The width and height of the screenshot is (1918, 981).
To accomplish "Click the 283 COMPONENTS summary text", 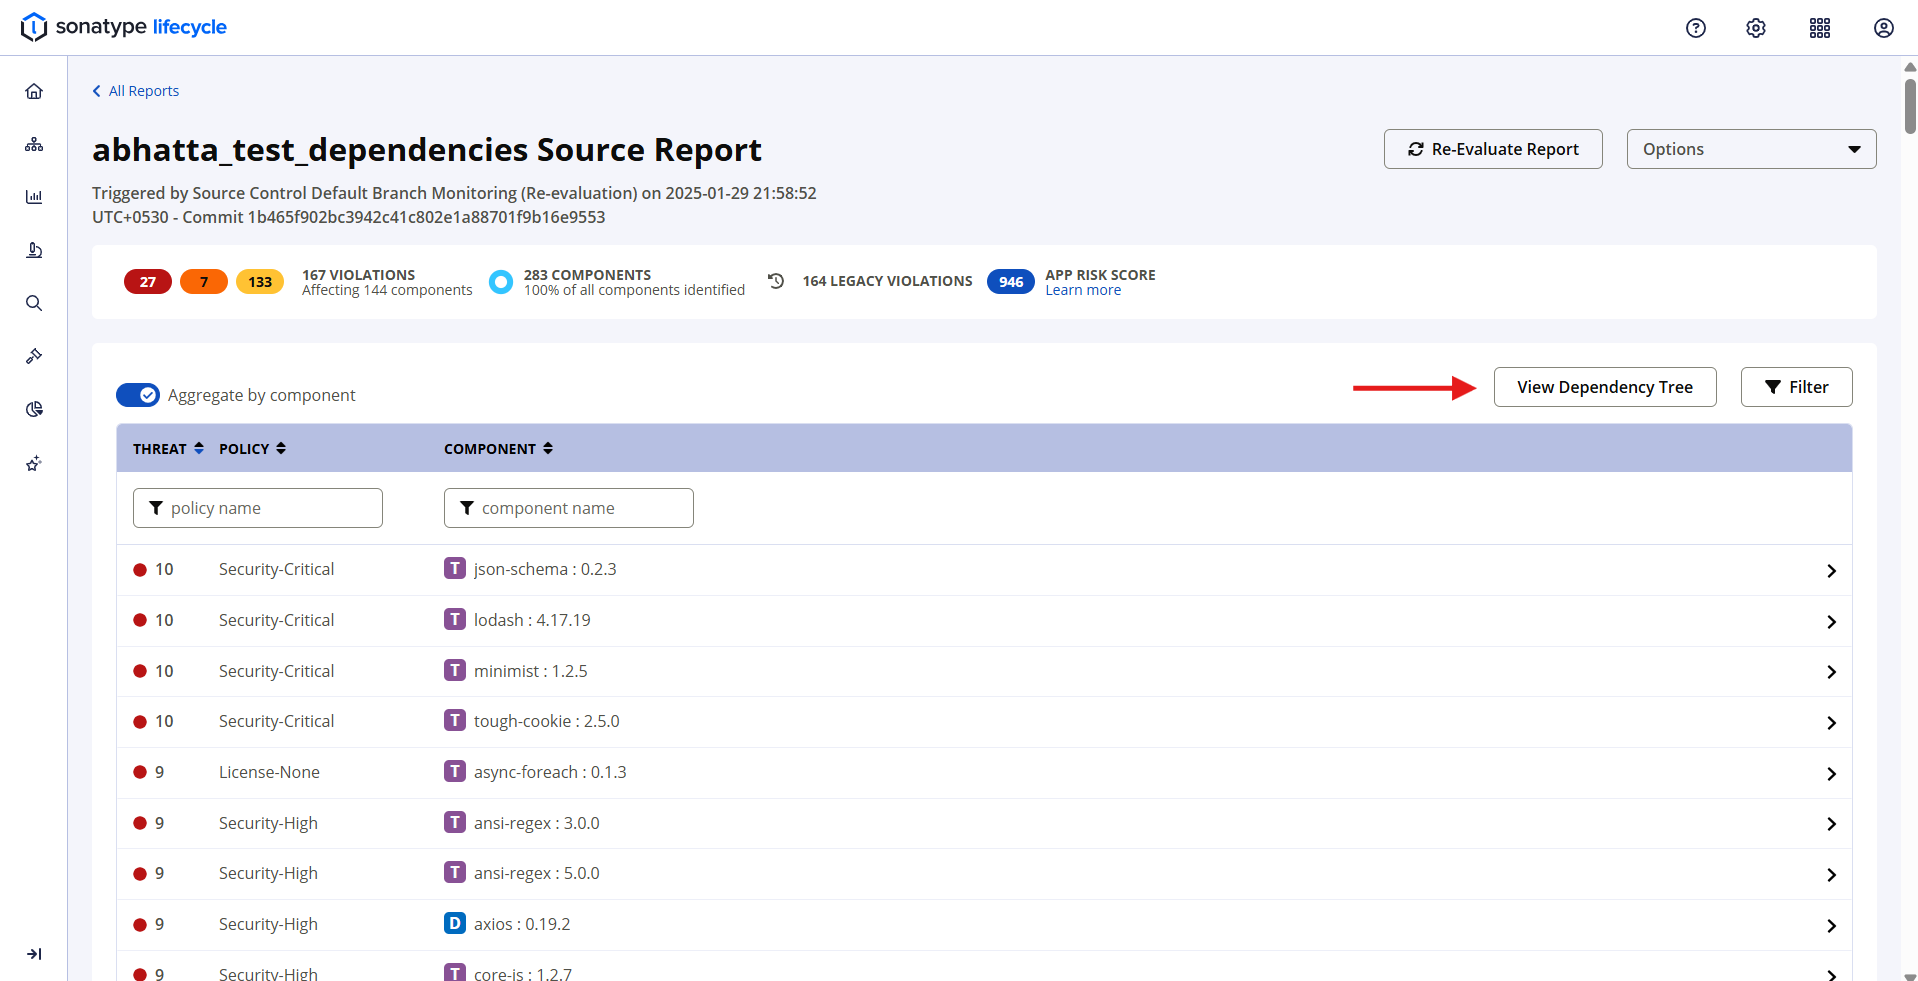I will pyautogui.click(x=587, y=275).
